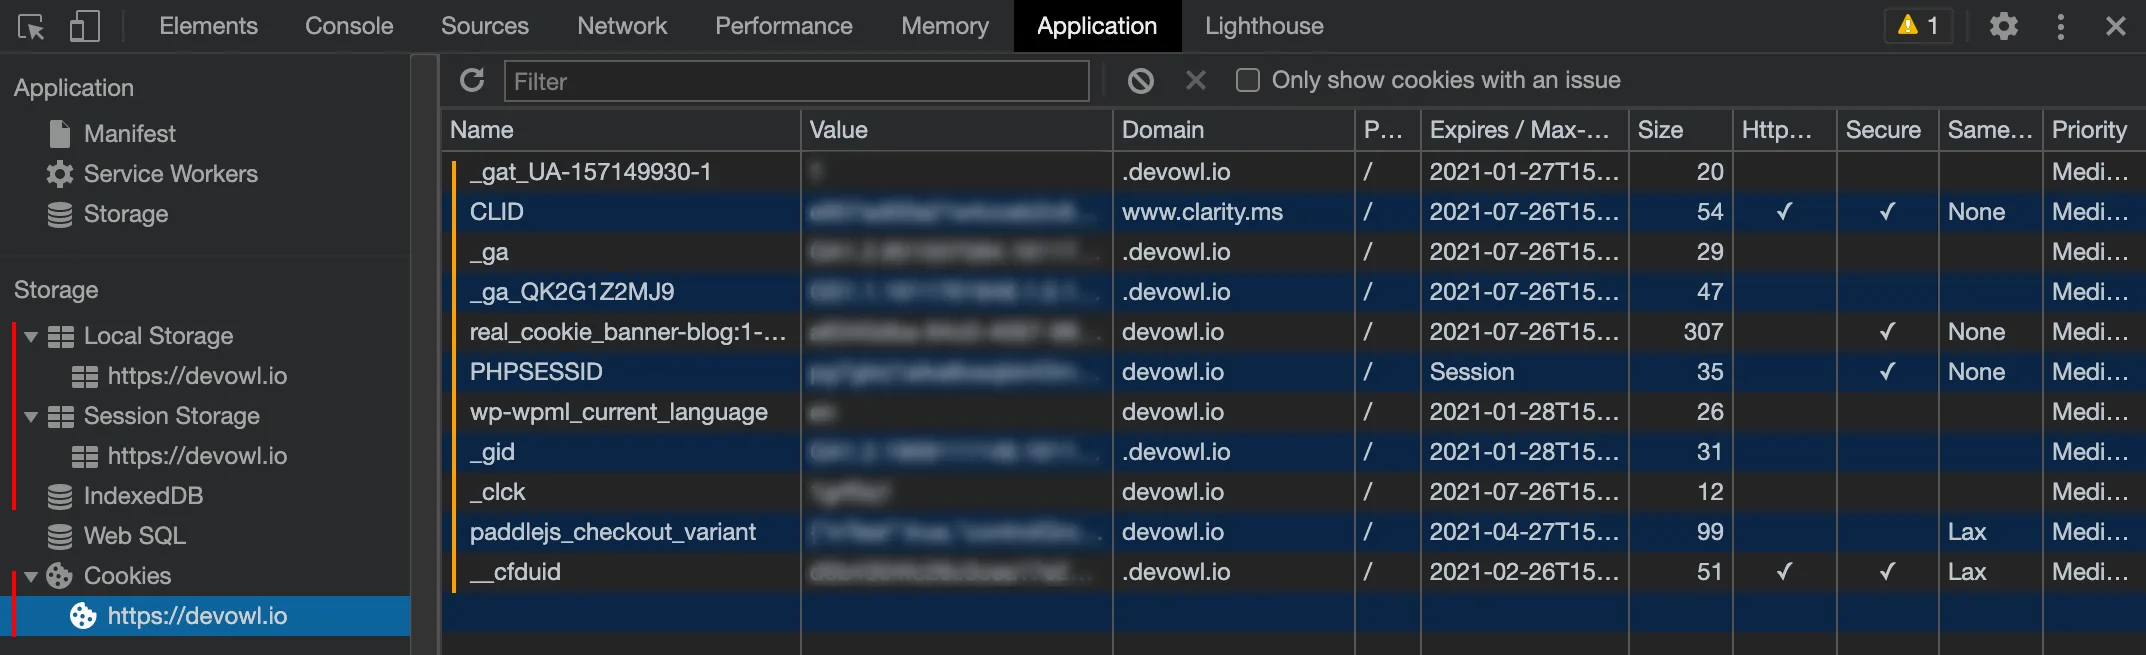Click the warning issues badge
The image size is (2146, 655).
pyautogui.click(x=1918, y=26)
